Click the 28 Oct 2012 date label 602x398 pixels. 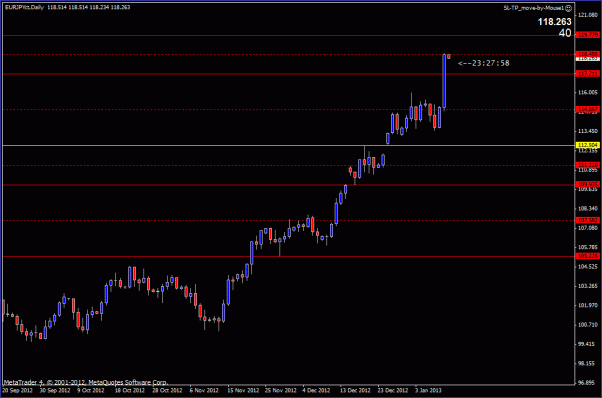pyautogui.click(x=167, y=391)
